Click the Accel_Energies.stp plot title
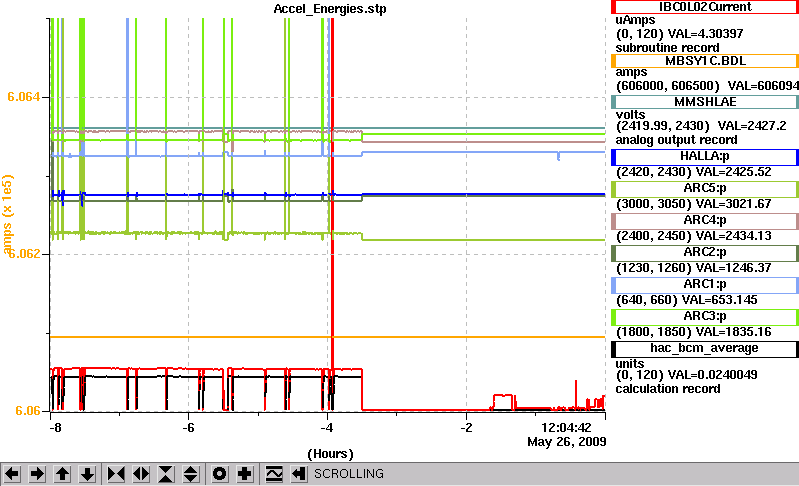Viewport: 799px width, 486px height. click(x=330, y=9)
